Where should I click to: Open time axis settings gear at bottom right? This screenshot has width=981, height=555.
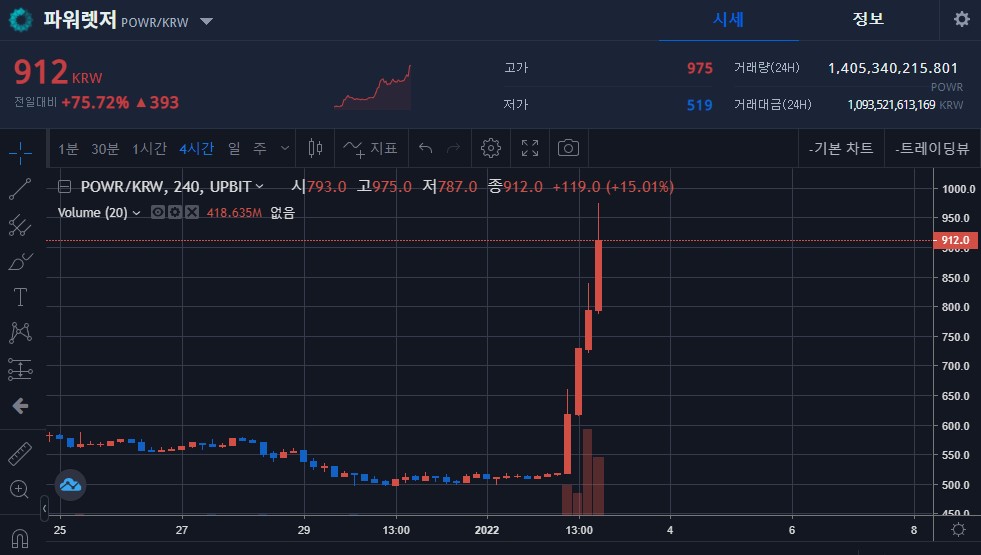pyautogui.click(x=958, y=530)
